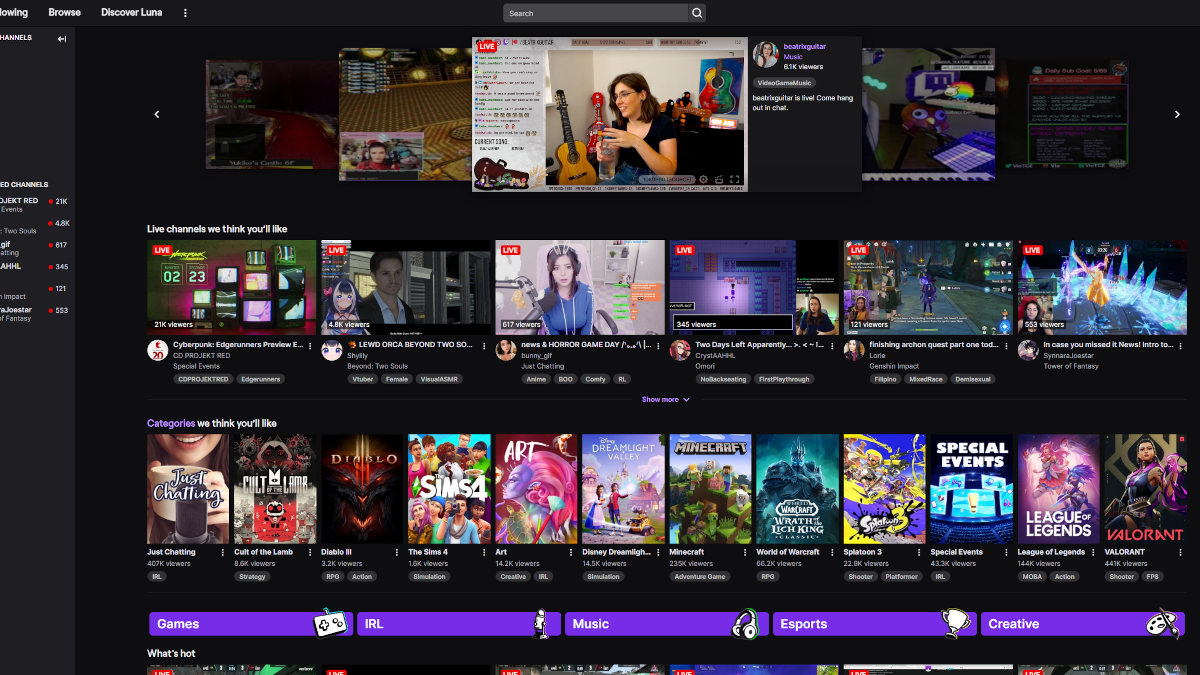Open the Special Events category box art
1200x675 pixels.
point(971,489)
